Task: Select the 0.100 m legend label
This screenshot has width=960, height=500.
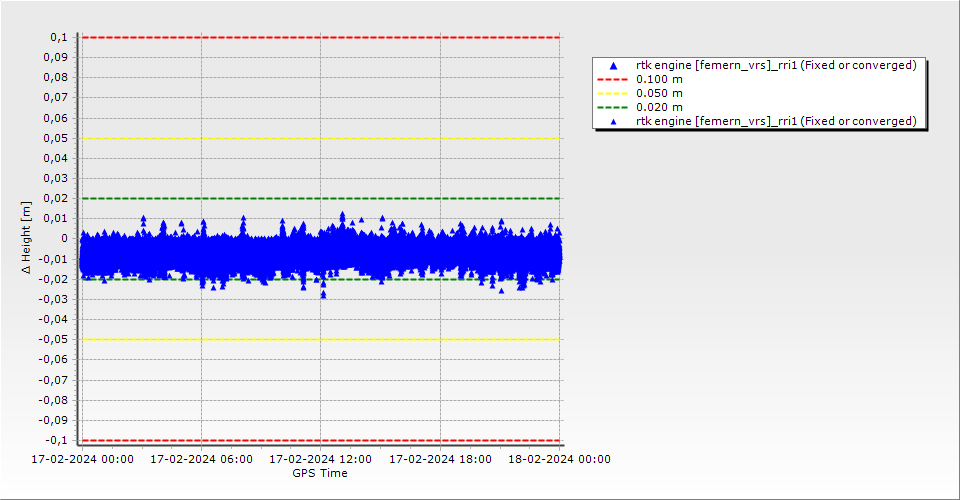Action: tap(660, 79)
